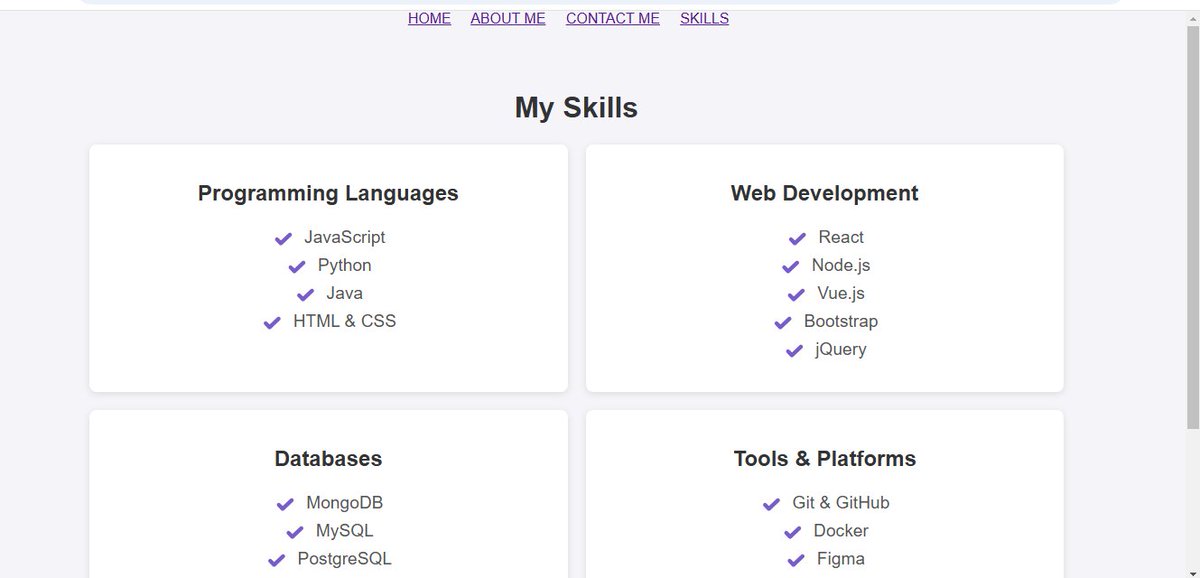Open the HOME navigation link
The height and width of the screenshot is (578, 1200).
click(x=429, y=18)
